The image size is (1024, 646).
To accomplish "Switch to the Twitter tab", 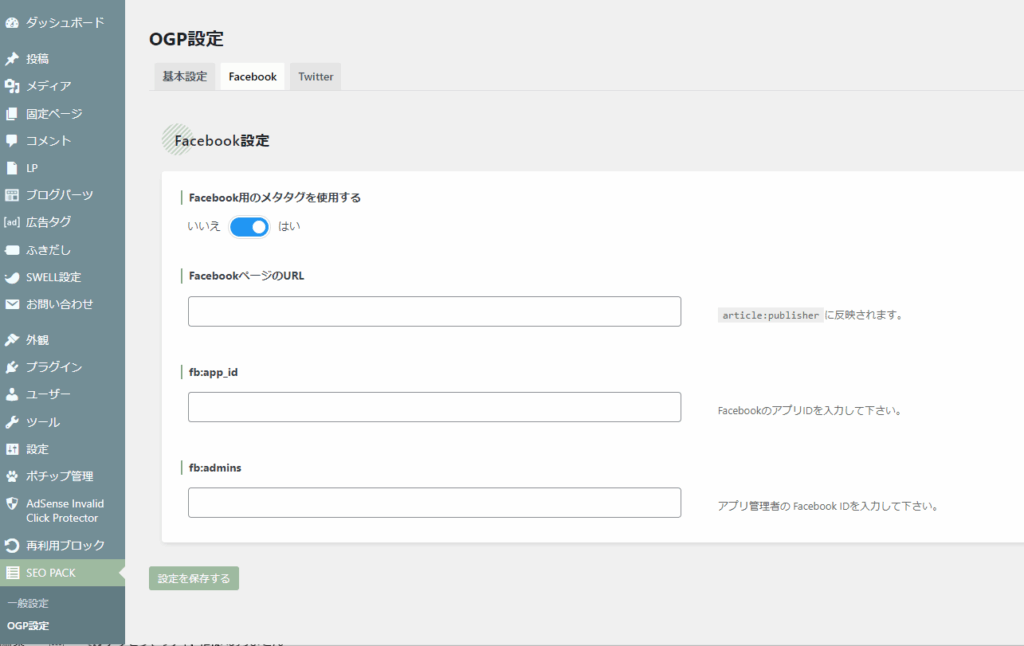I will tap(315, 77).
